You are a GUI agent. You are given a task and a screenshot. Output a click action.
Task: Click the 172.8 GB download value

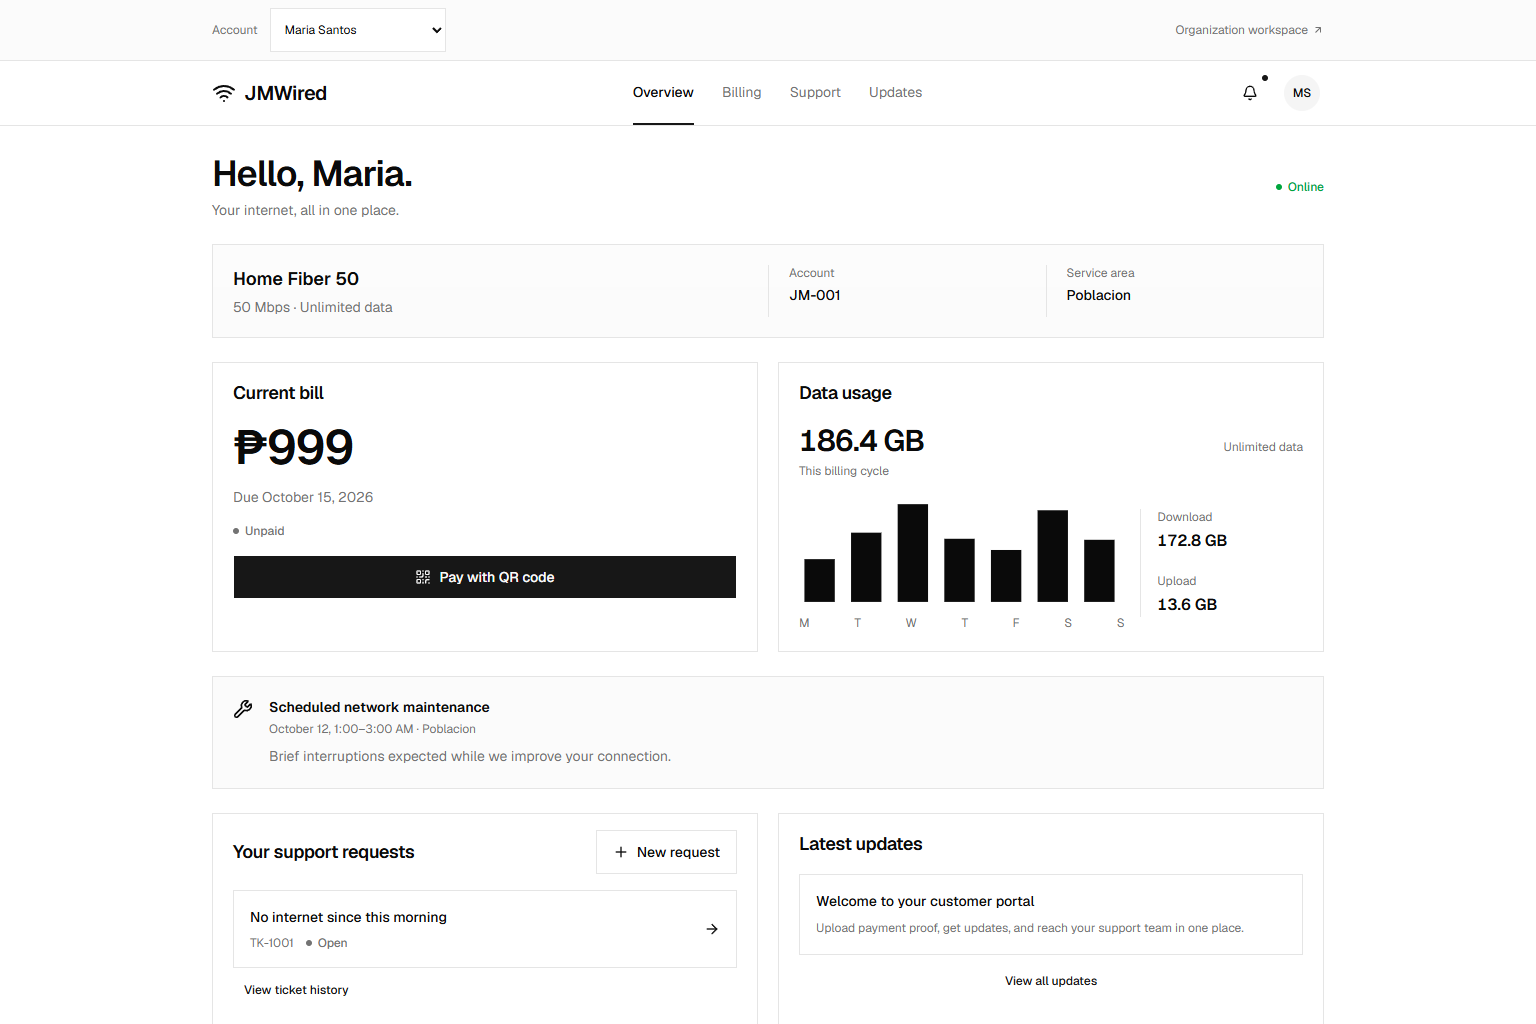tap(1192, 541)
